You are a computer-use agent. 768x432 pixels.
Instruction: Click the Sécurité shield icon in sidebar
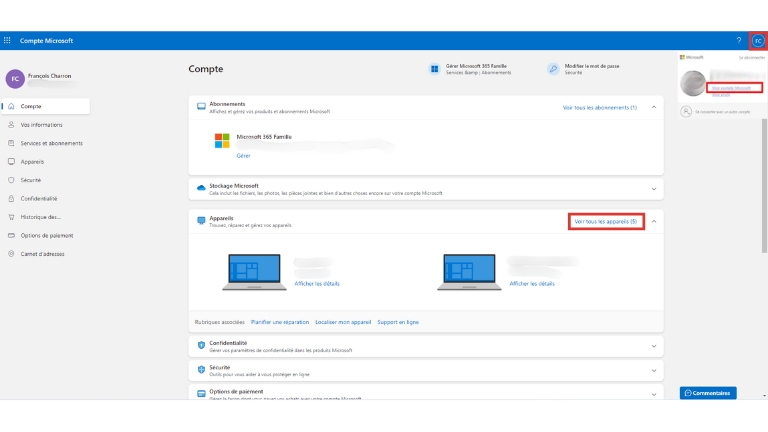(x=11, y=180)
